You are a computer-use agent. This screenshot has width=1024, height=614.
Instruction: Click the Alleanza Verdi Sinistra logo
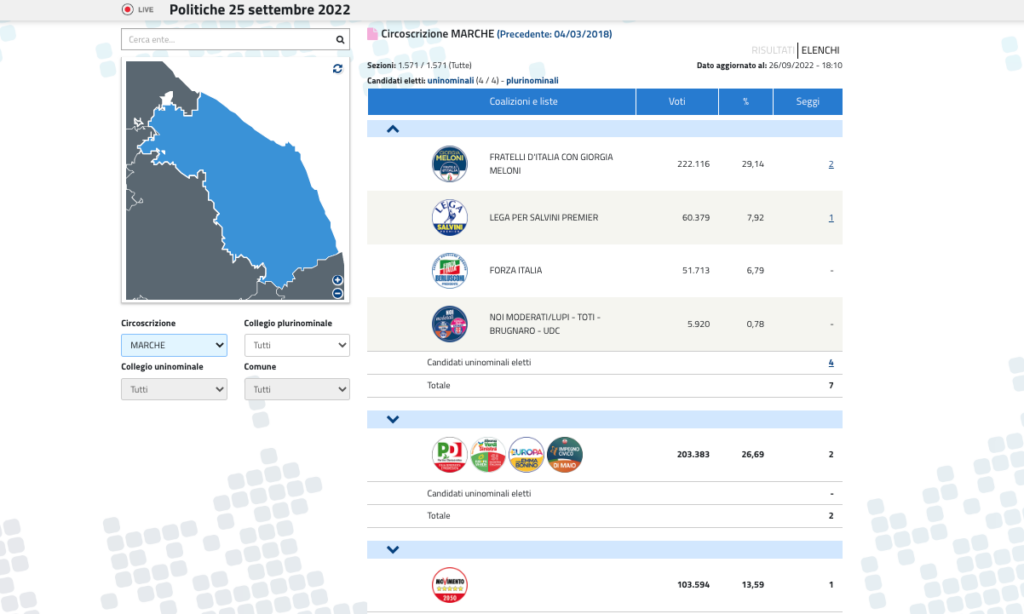point(488,455)
